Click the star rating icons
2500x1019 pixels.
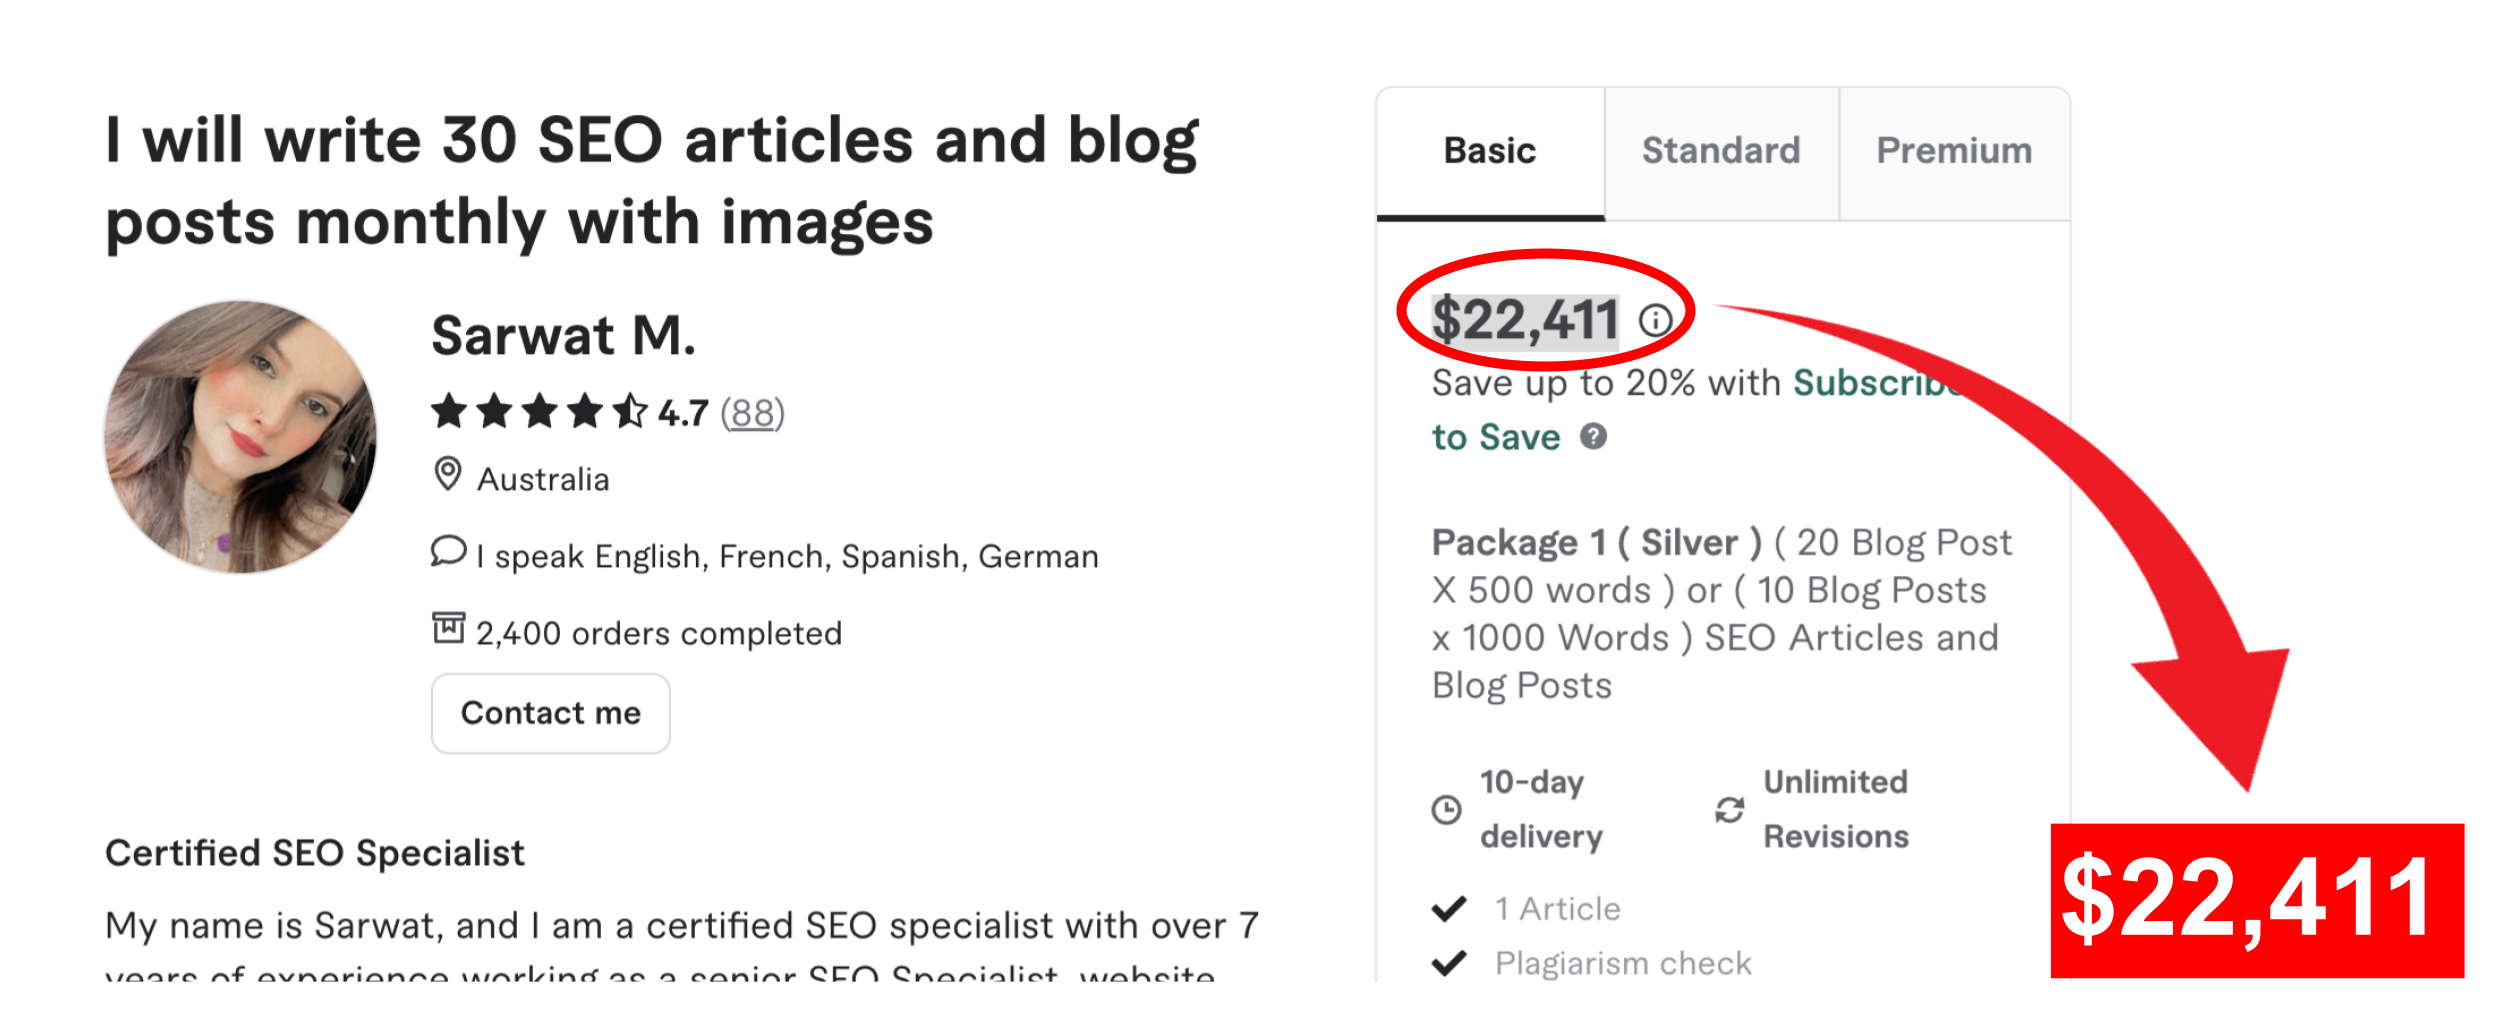pyautogui.click(x=539, y=411)
